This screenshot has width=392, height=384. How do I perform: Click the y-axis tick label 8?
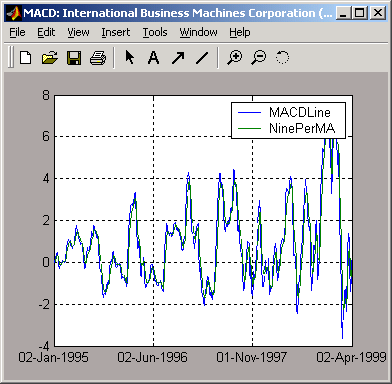(46, 95)
